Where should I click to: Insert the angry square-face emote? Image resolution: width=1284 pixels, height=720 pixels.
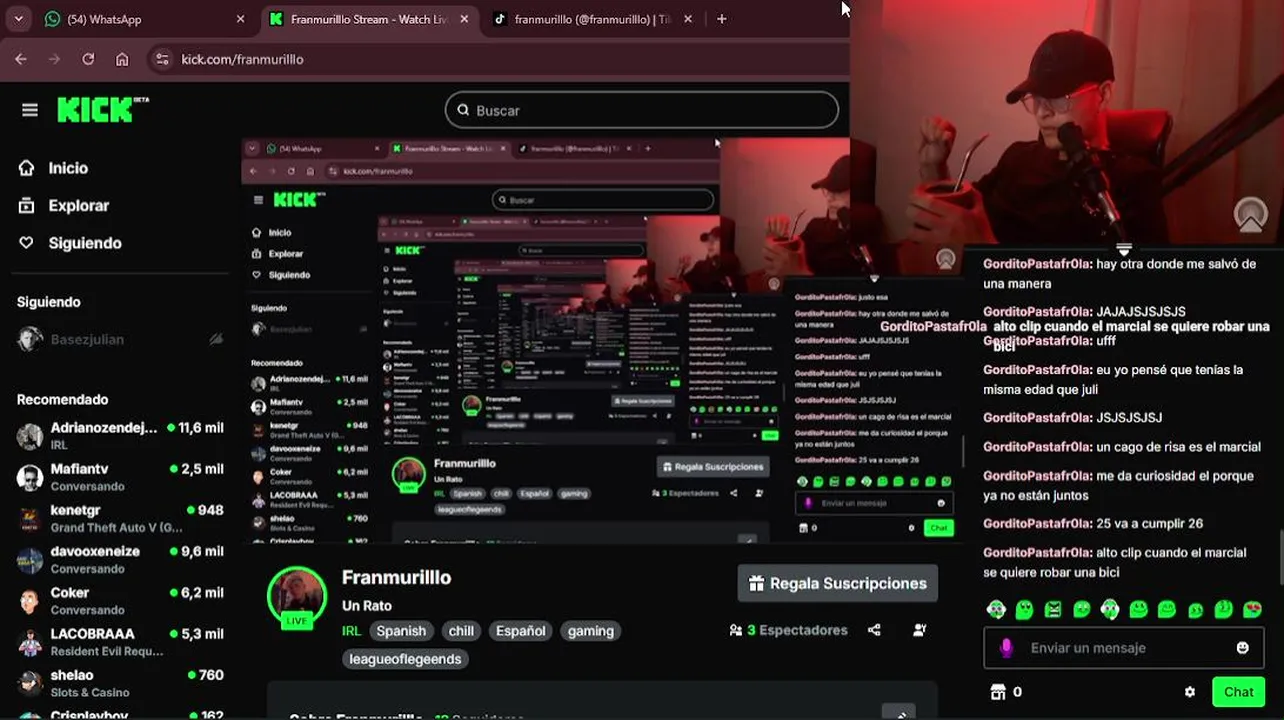(x=1053, y=609)
